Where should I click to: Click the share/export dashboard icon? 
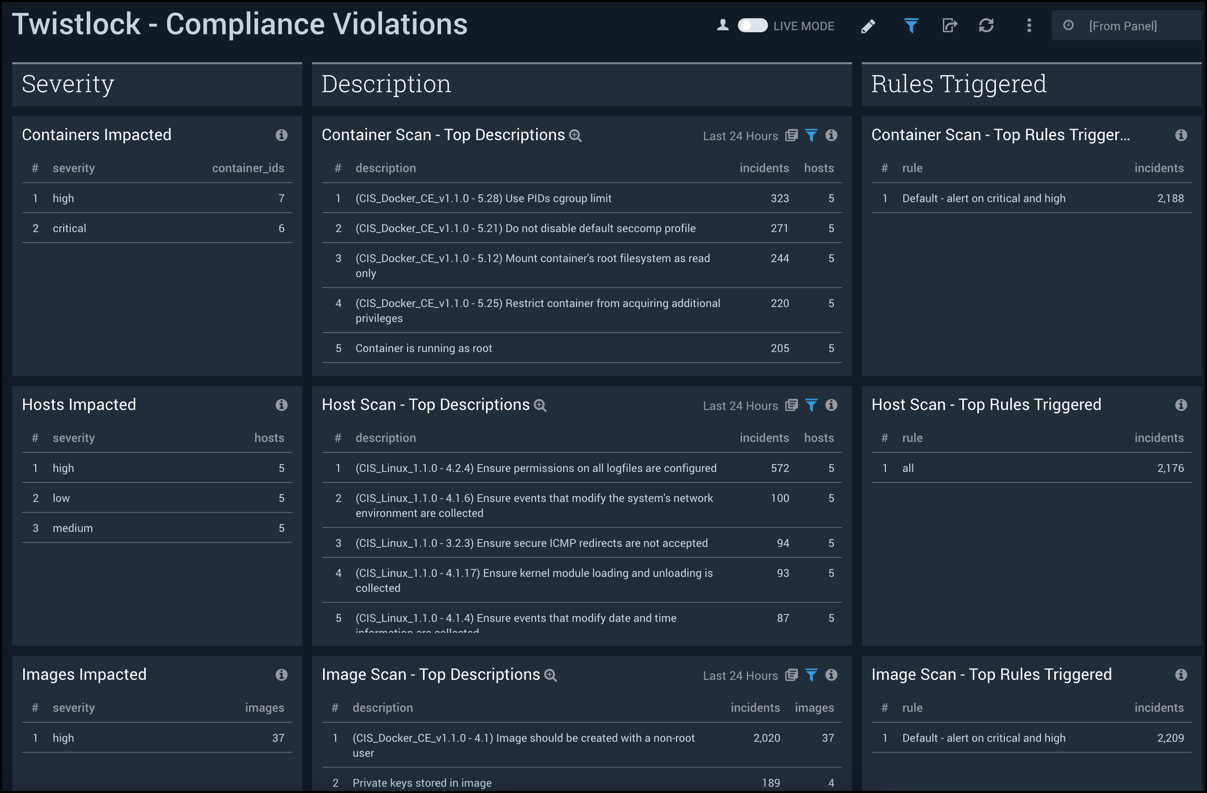pos(949,25)
